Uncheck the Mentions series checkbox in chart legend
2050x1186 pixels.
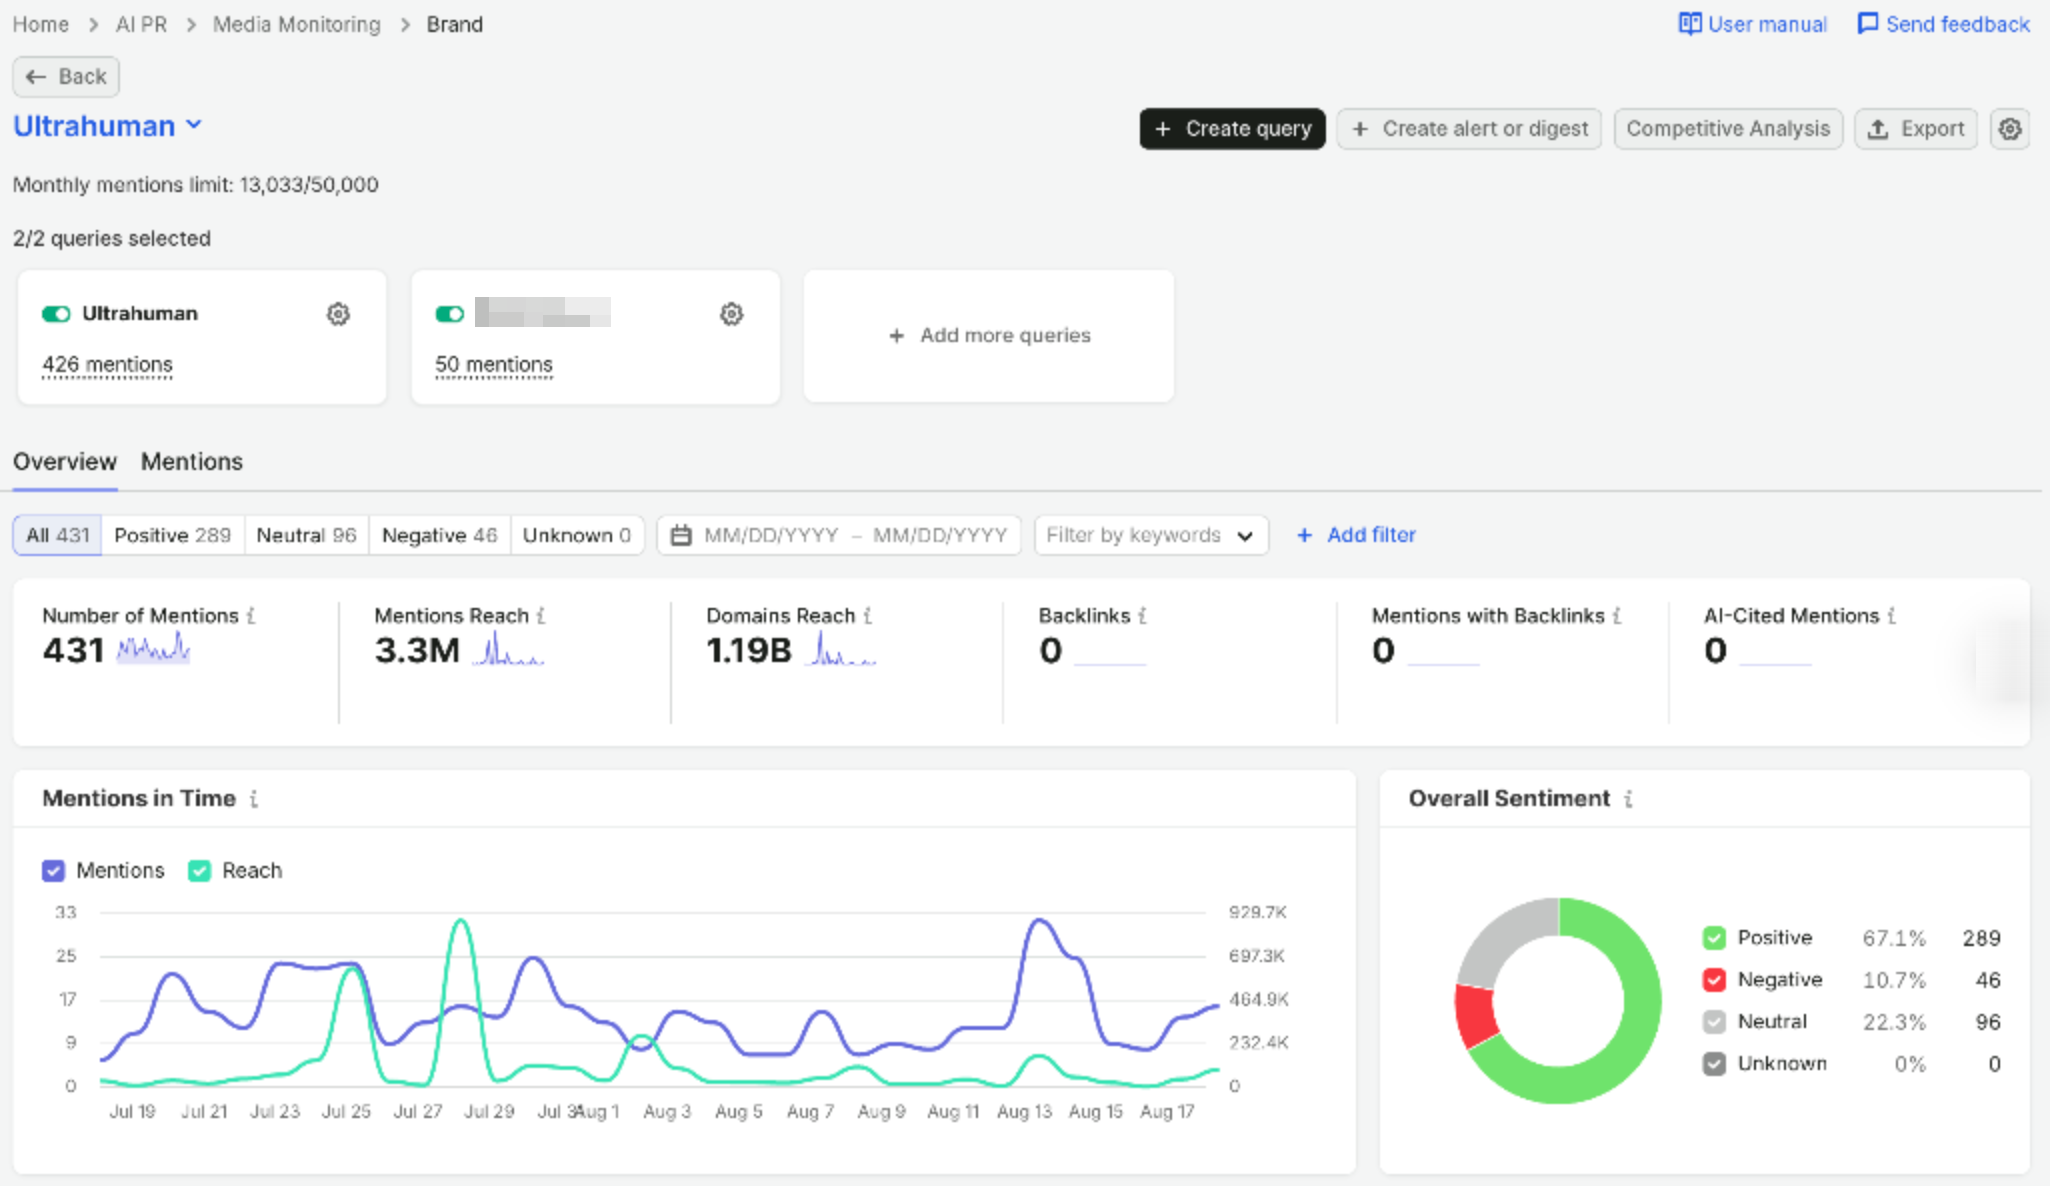53,871
